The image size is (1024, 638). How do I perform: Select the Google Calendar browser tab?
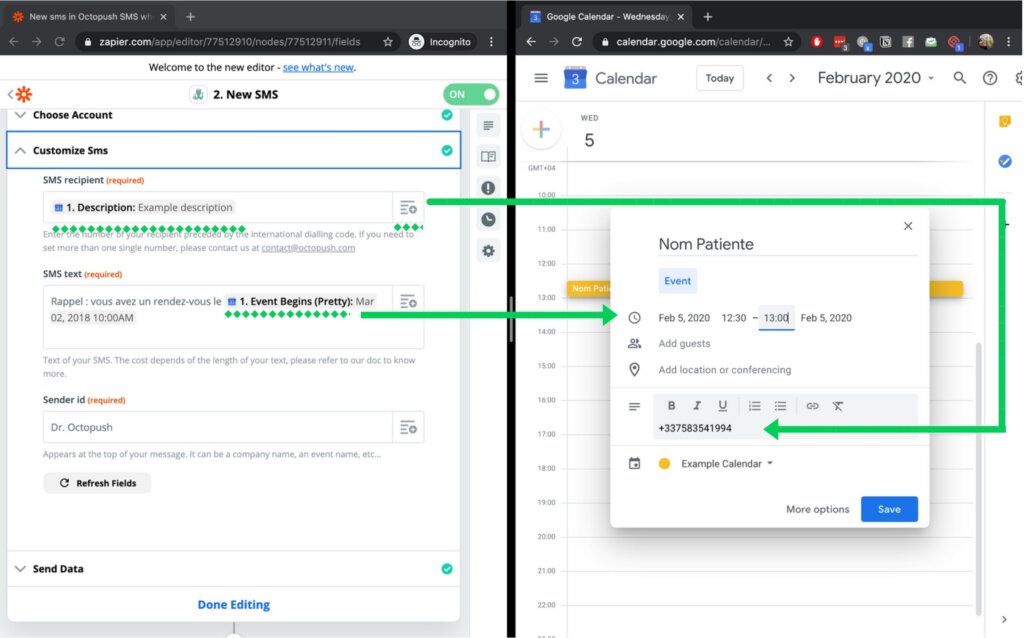[607, 16]
